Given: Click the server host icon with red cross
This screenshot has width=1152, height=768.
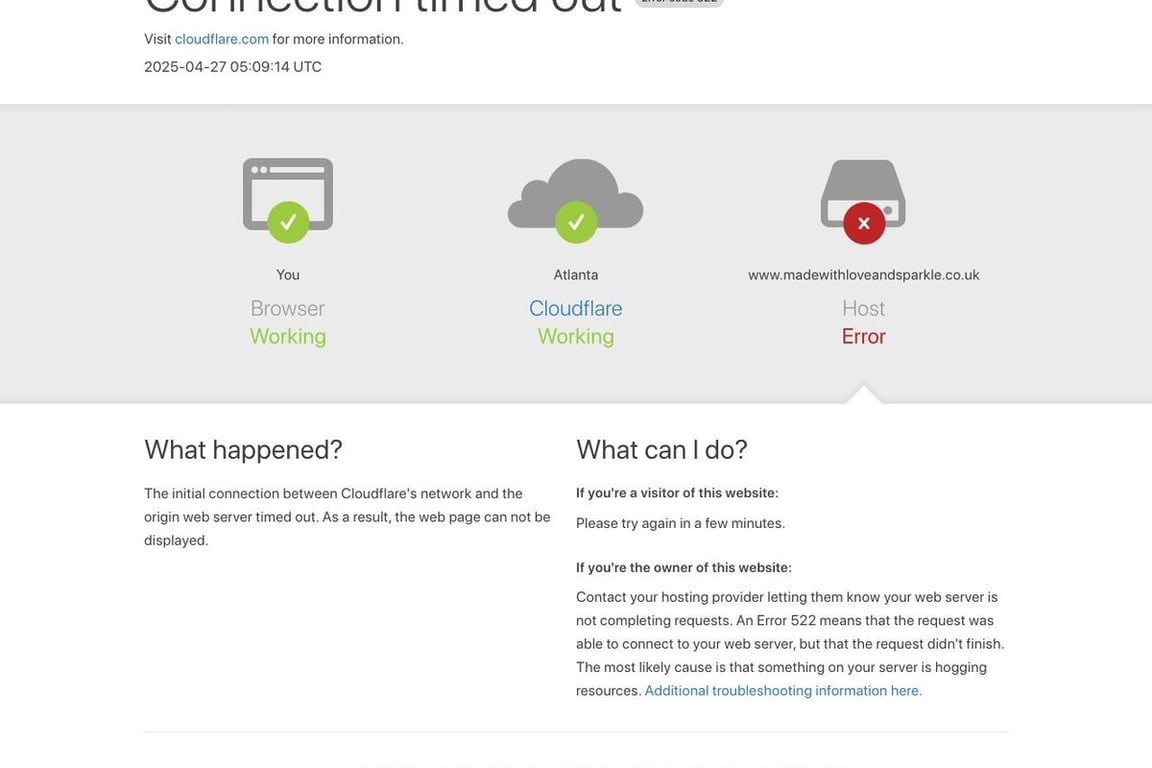Looking at the screenshot, I should tap(863, 201).
